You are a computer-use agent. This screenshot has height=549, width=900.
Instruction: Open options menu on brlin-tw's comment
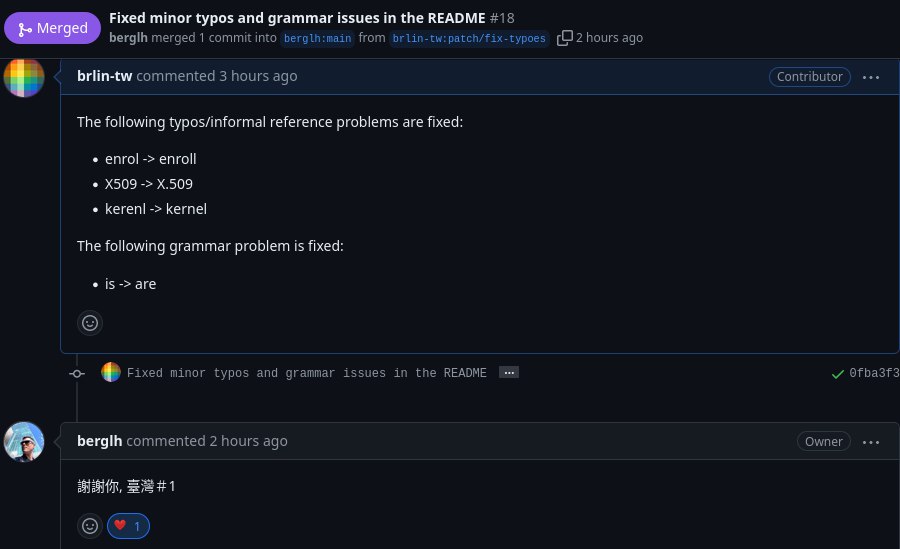[x=871, y=77]
